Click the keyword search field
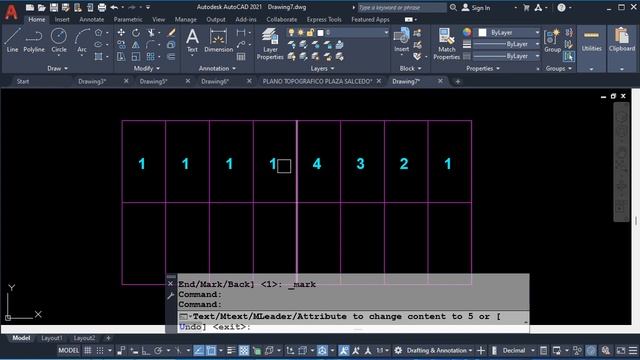Viewport: 640px width, 360px height. (402, 7)
